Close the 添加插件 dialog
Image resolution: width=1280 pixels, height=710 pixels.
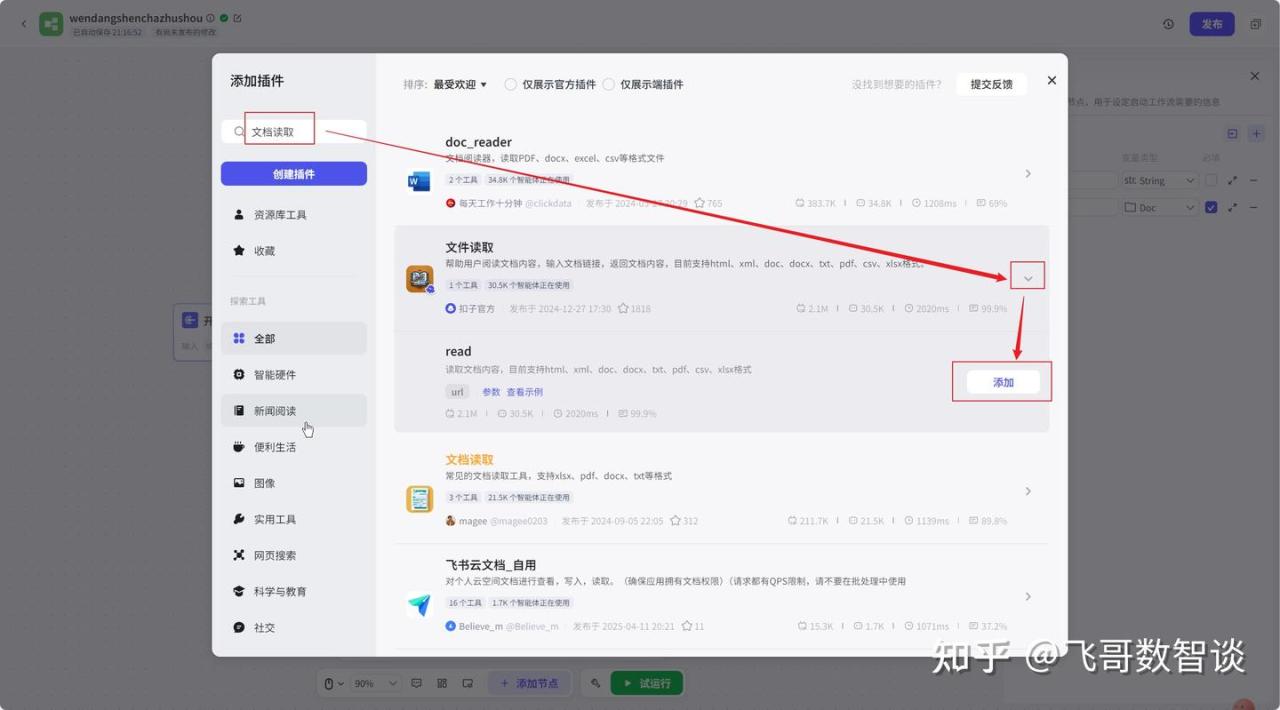(1051, 80)
